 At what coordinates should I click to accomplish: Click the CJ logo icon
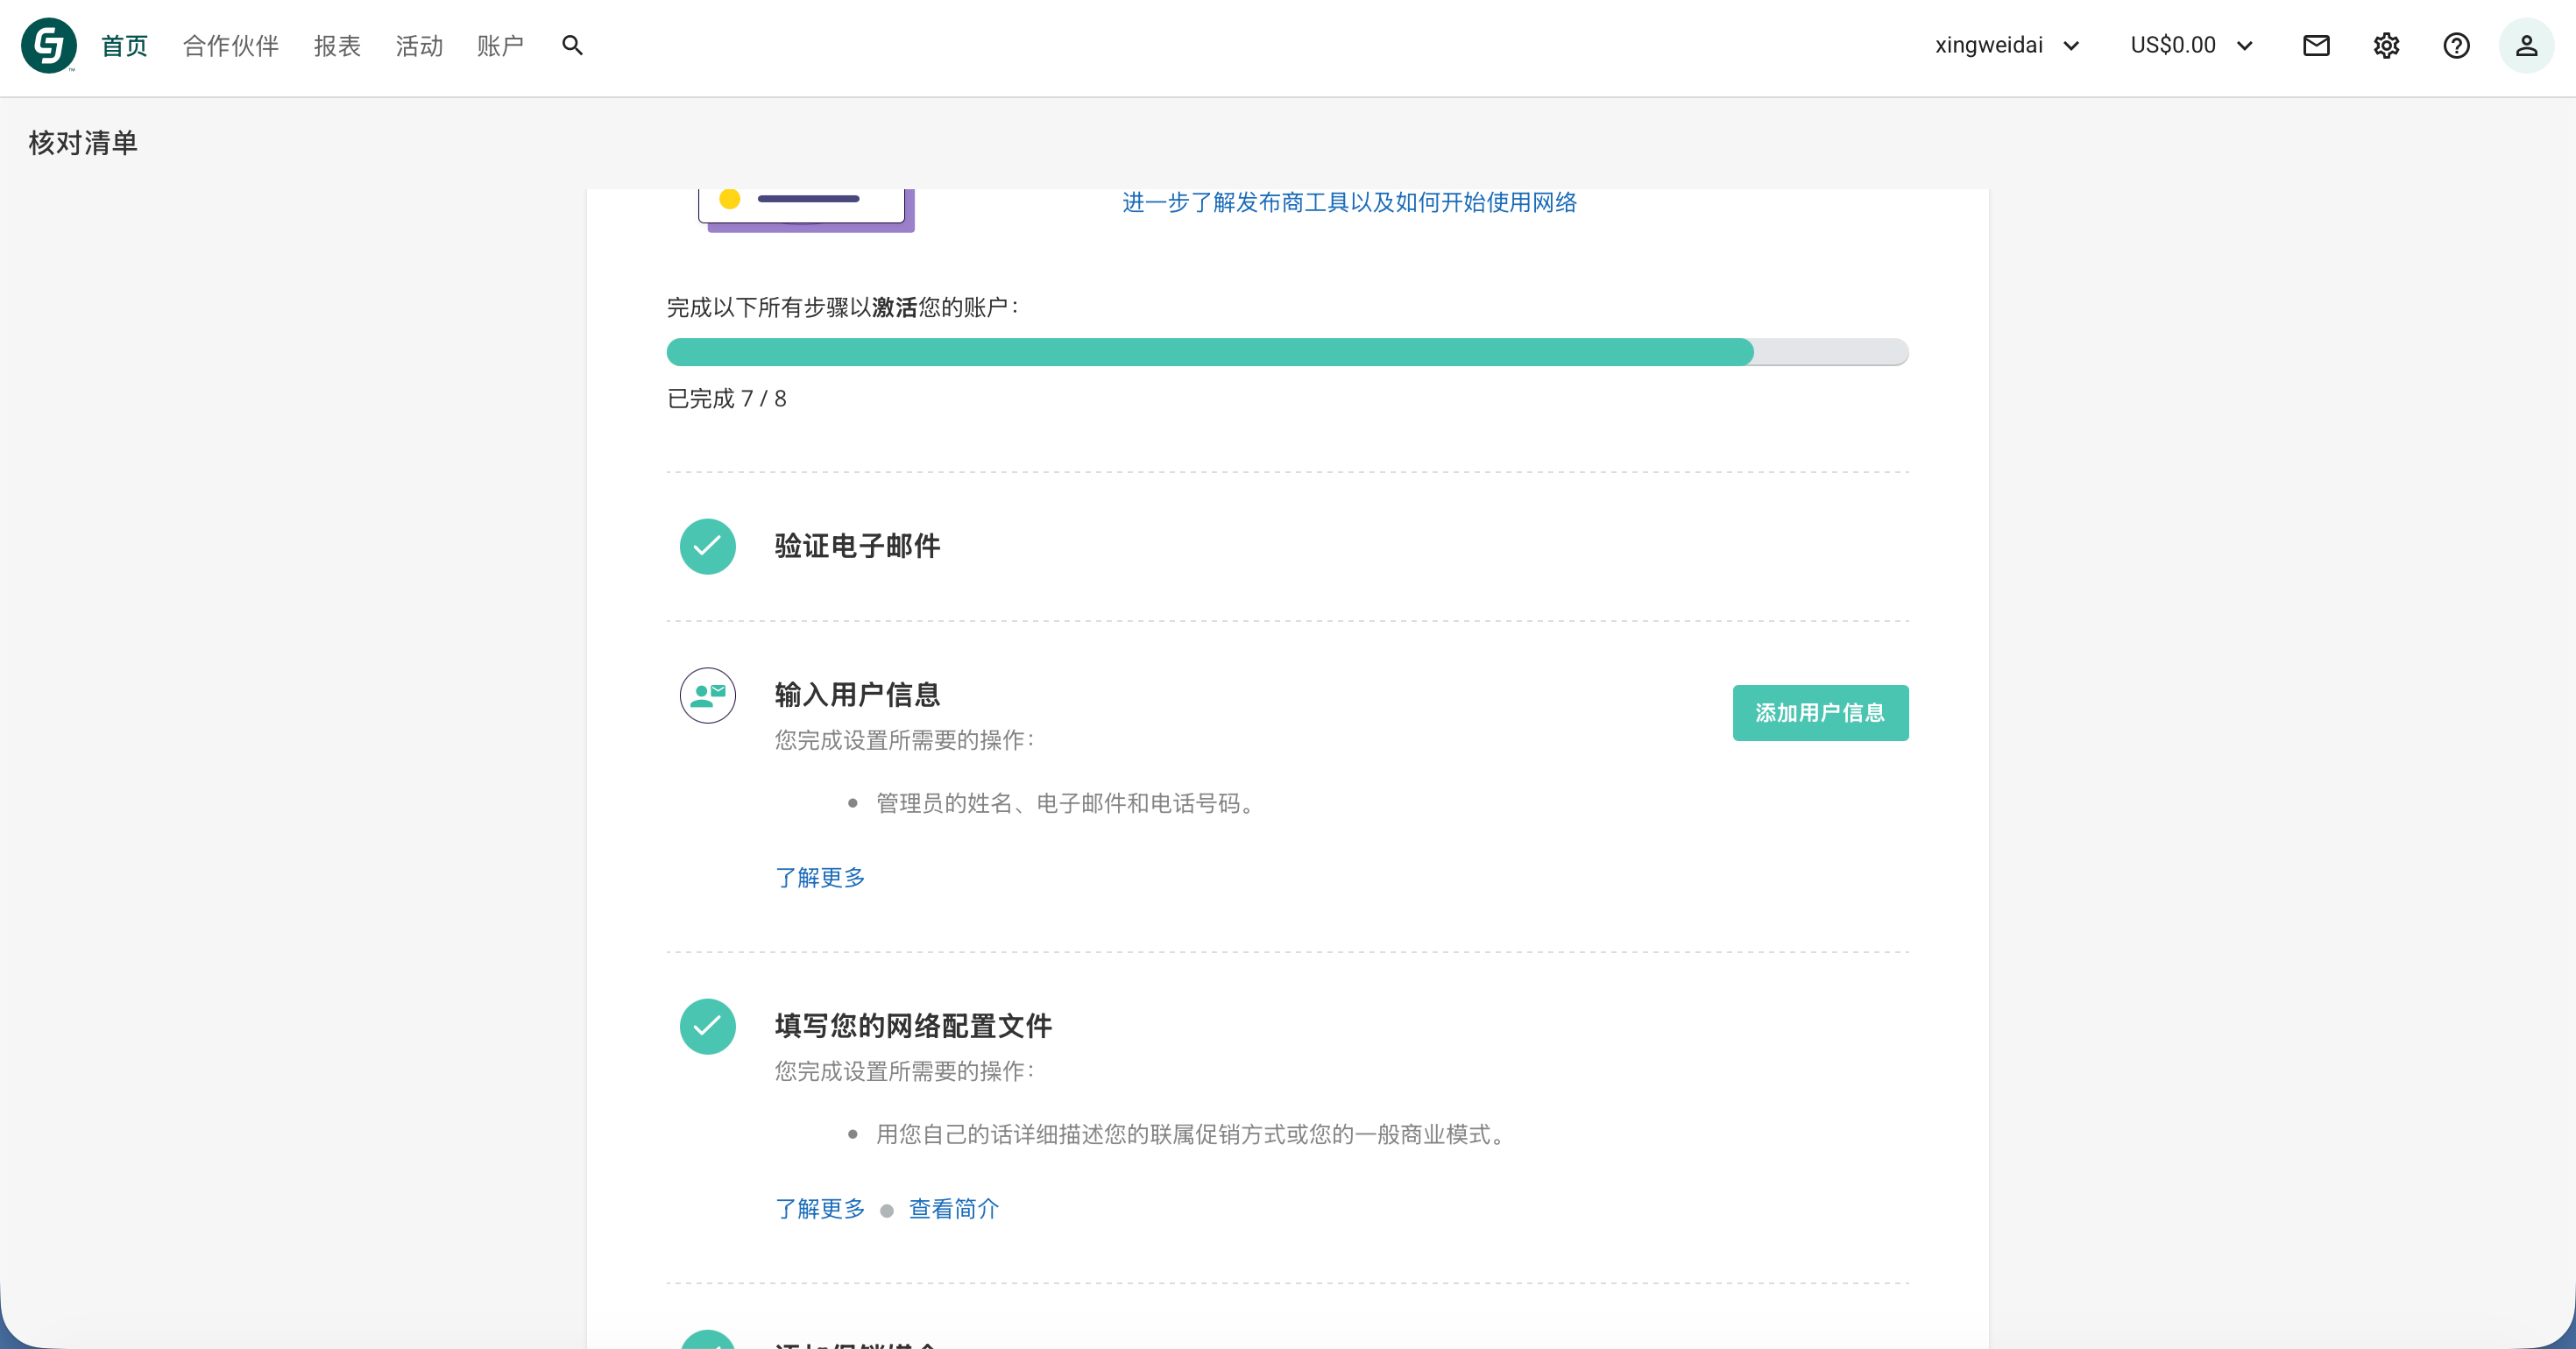49,46
